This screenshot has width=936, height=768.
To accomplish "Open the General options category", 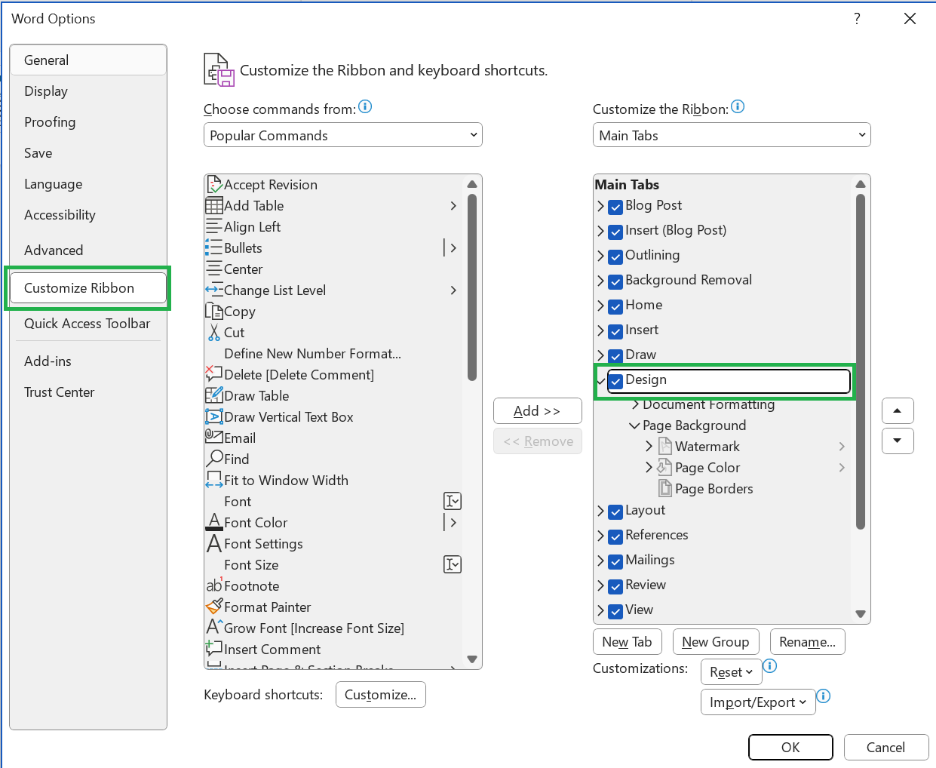I will (88, 60).
